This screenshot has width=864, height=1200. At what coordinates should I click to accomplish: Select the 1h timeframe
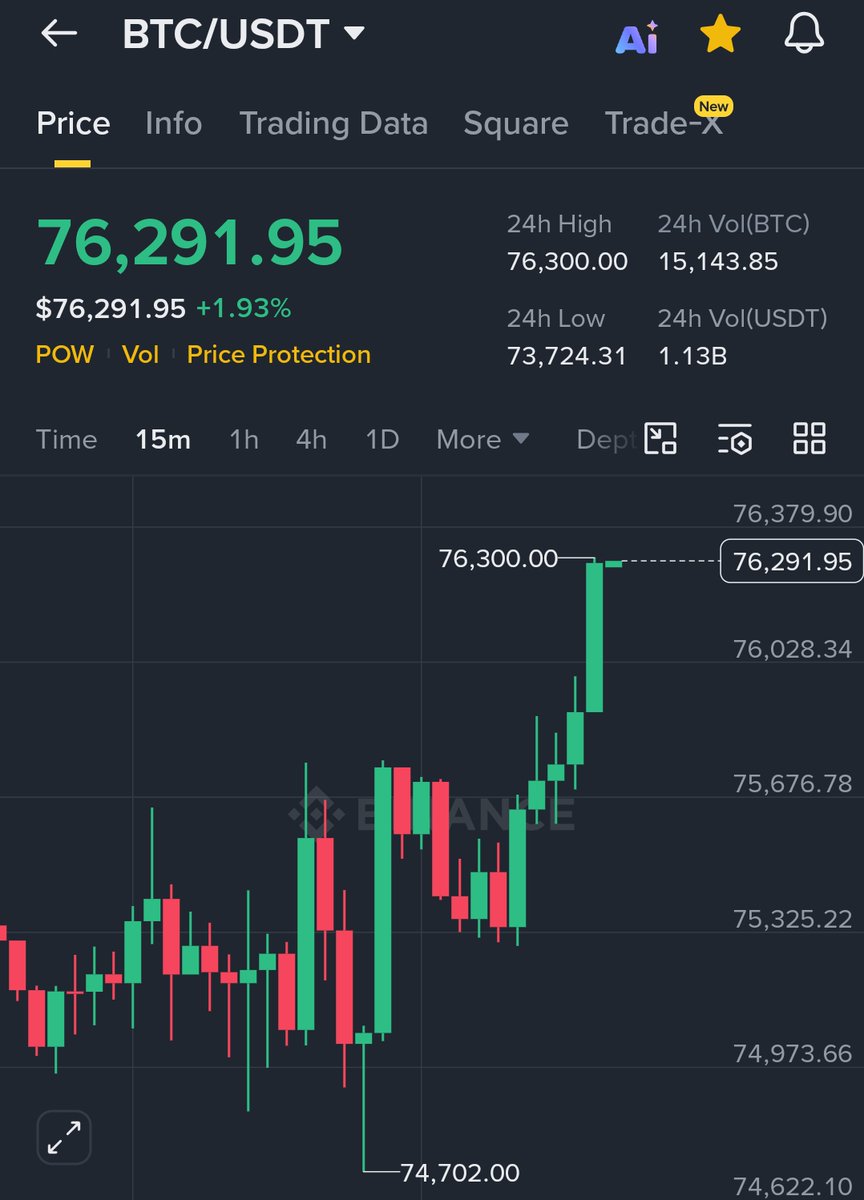coord(244,439)
